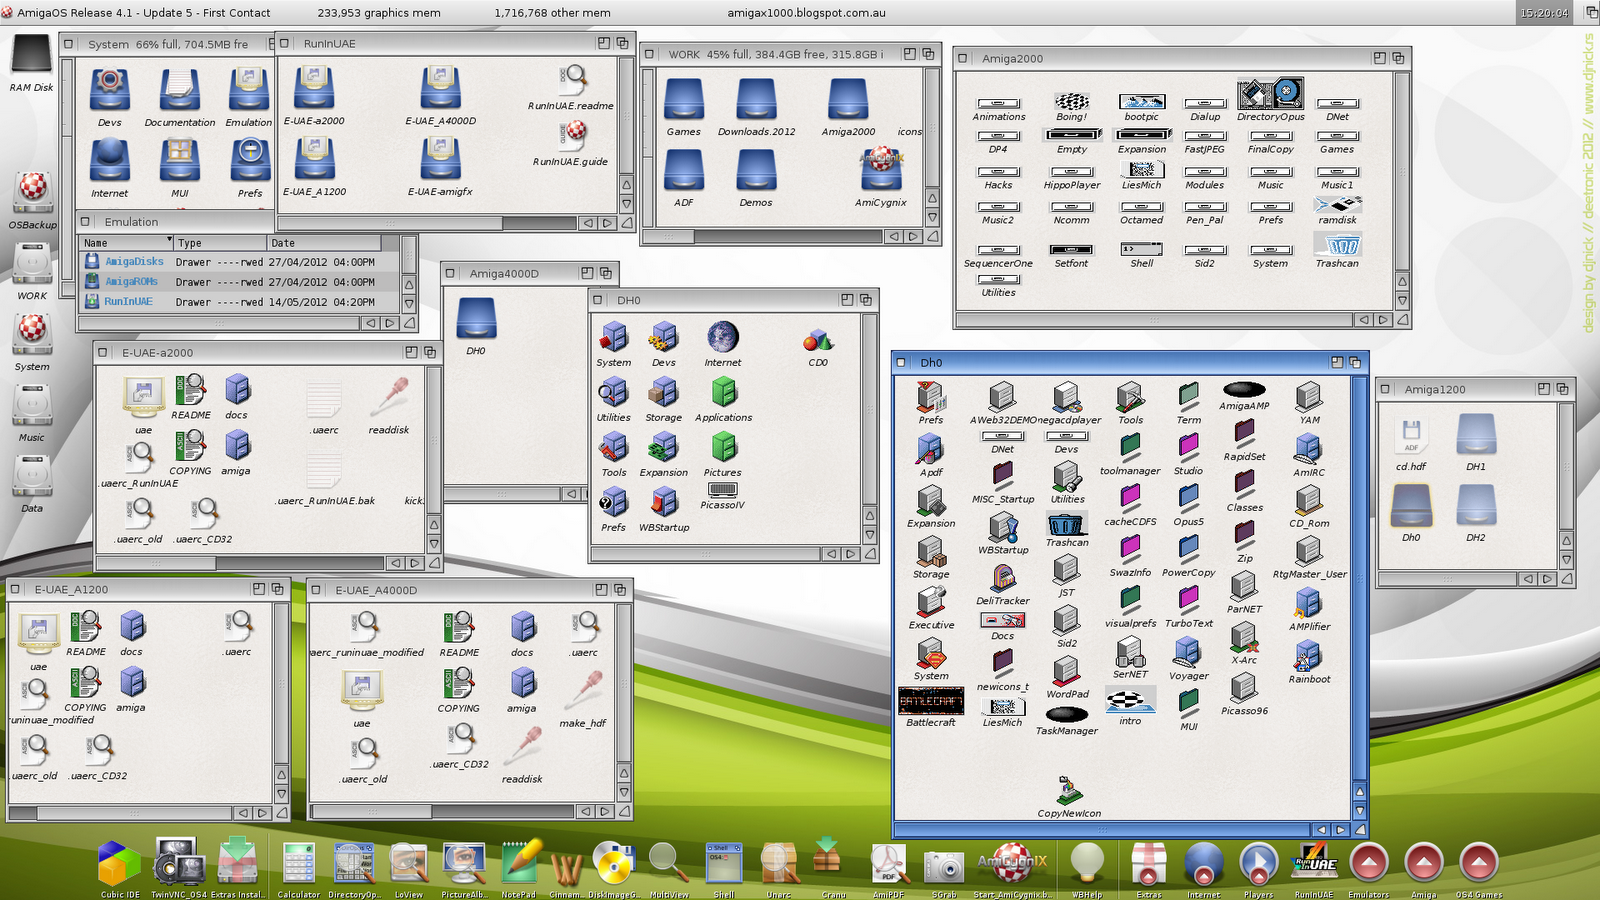Launch AmigaAMP in Dh0 window
Image resolution: width=1600 pixels, height=900 pixels.
click(1244, 390)
